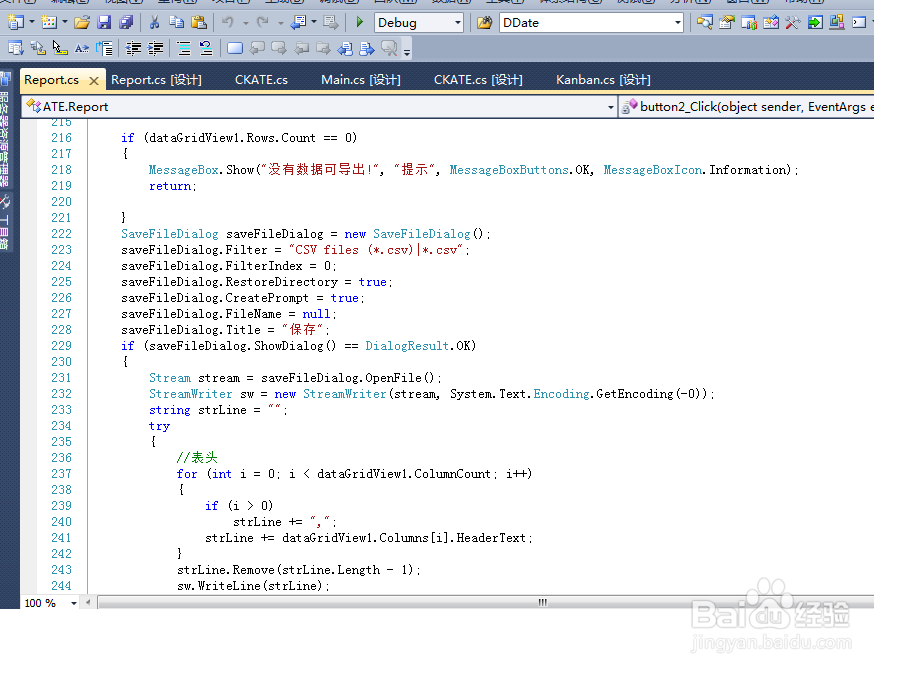Cut selected code using the scissors icon
This screenshot has height=674, width=901.
pos(155,22)
